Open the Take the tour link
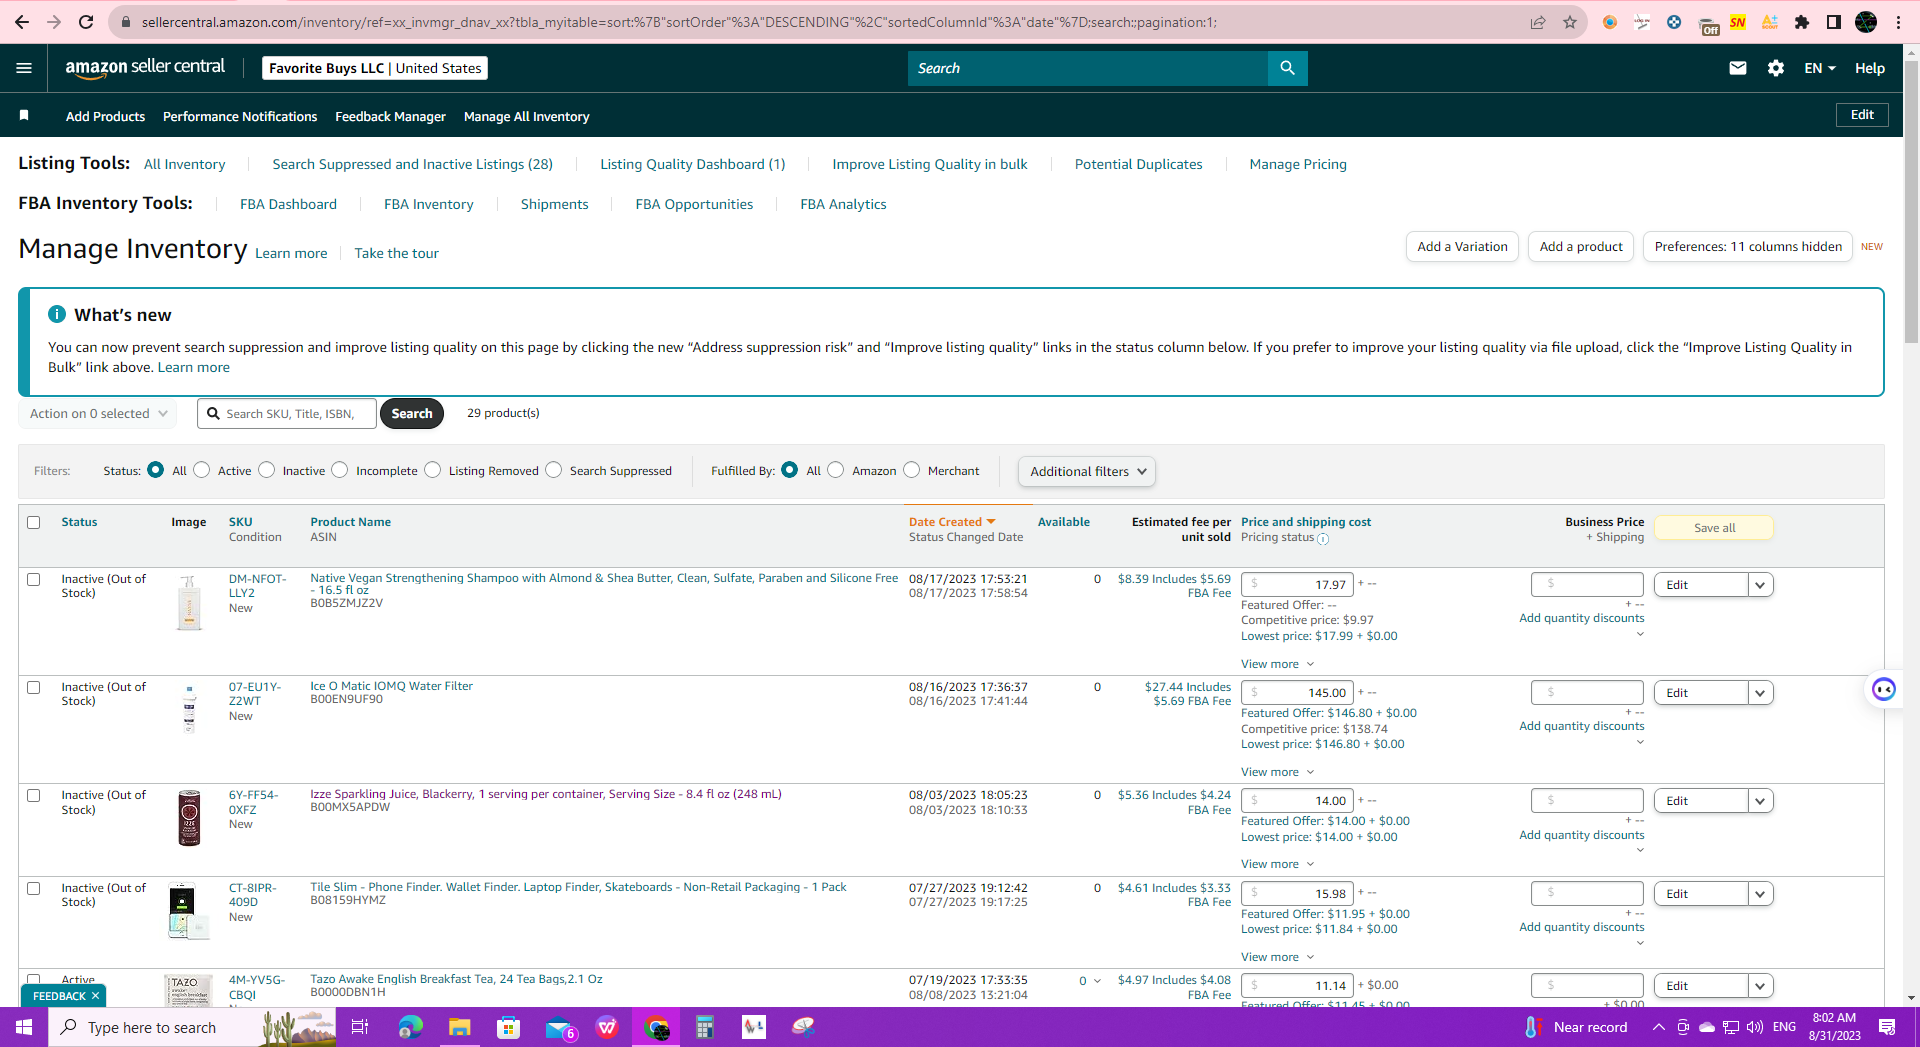1920x1047 pixels. [x=397, y=253]
